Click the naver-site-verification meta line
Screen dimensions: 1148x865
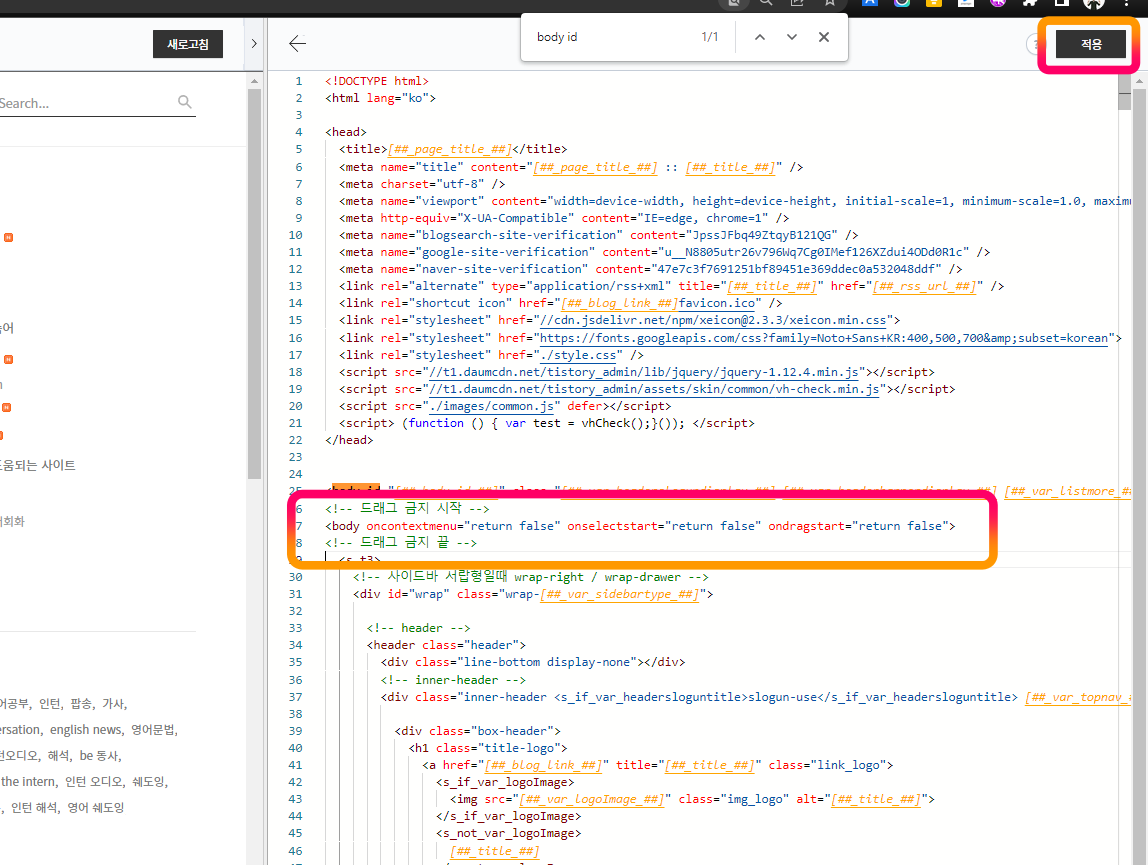(650, 269)
